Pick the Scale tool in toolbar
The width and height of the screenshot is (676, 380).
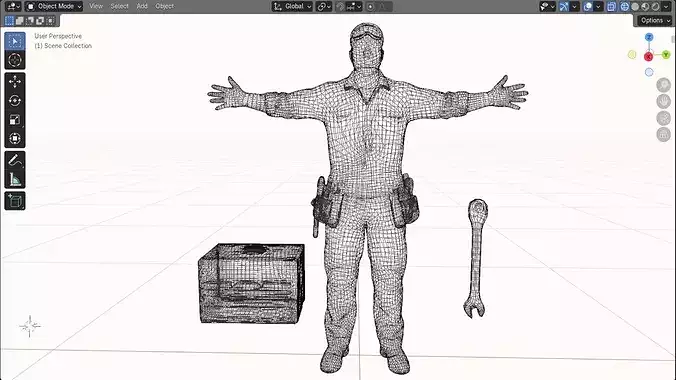pyautogui.click(x=15, y=119)
